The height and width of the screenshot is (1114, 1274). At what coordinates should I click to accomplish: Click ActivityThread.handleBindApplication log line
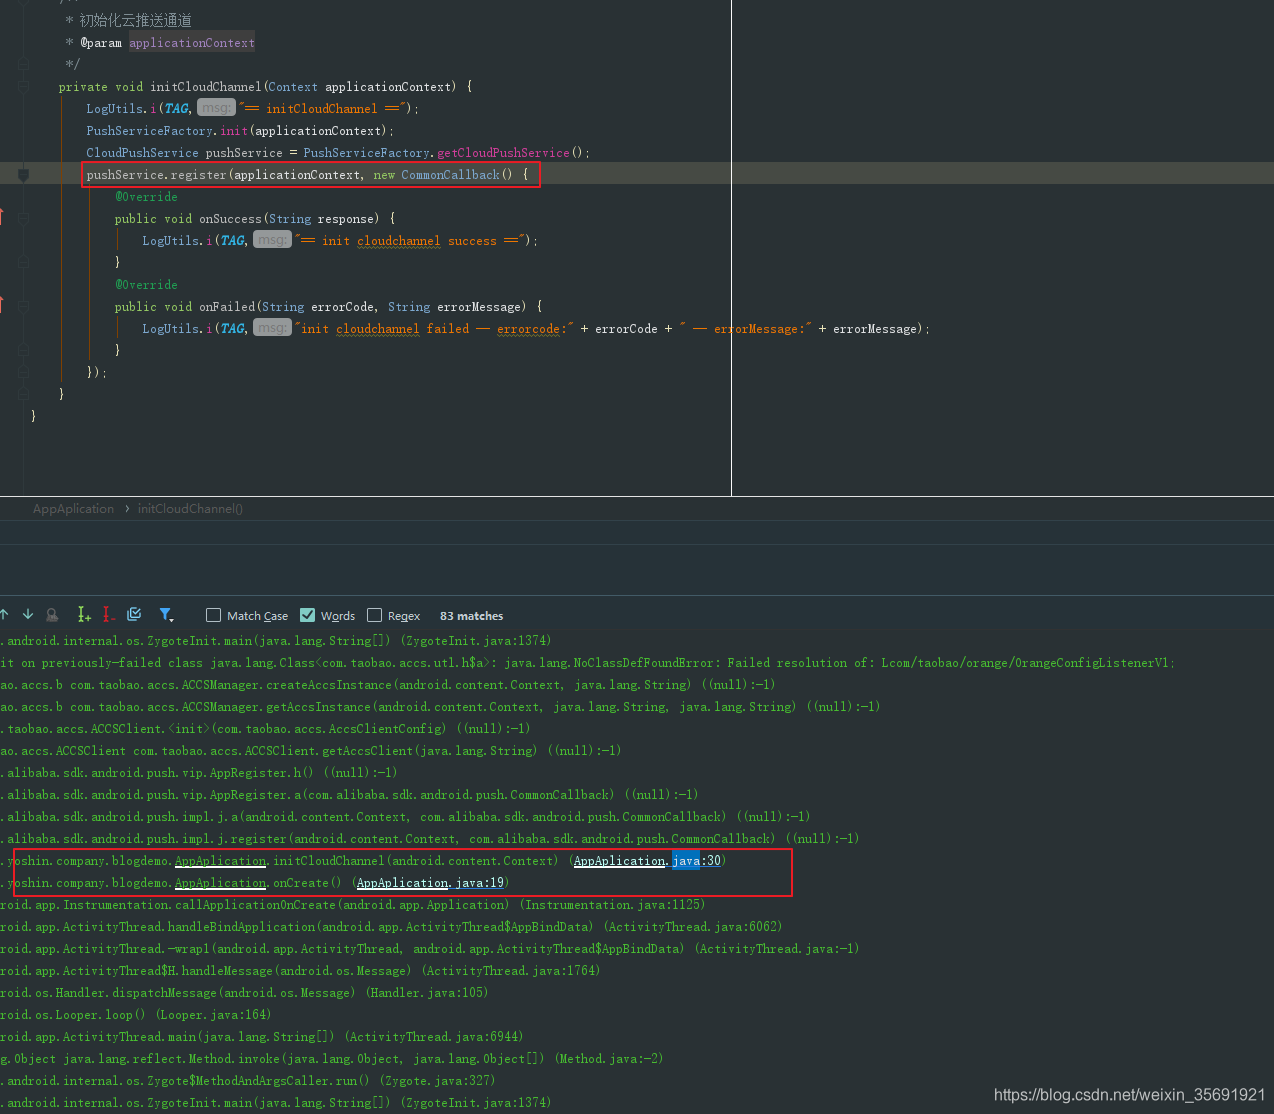click(x=391, y=927)
